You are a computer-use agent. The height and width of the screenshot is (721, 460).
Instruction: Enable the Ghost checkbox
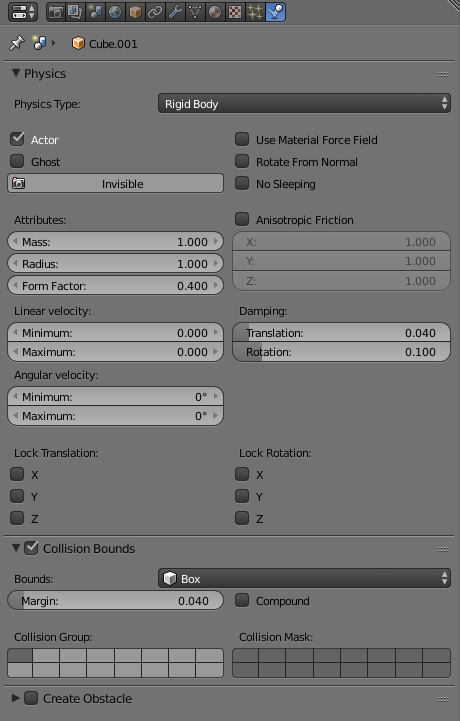(17, 161)
